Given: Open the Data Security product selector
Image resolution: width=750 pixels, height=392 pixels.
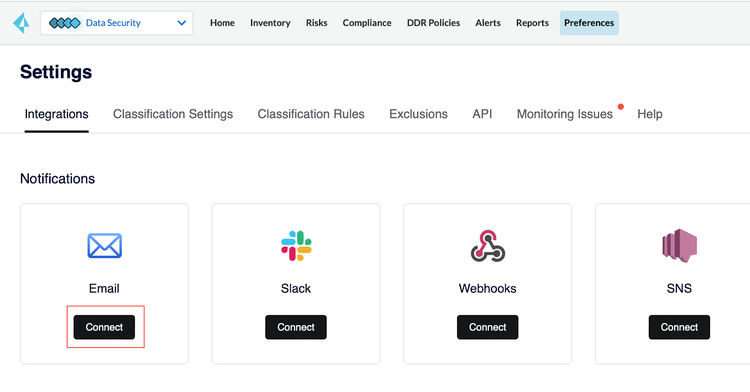Looking at the screenshot, I should (117, 23).
